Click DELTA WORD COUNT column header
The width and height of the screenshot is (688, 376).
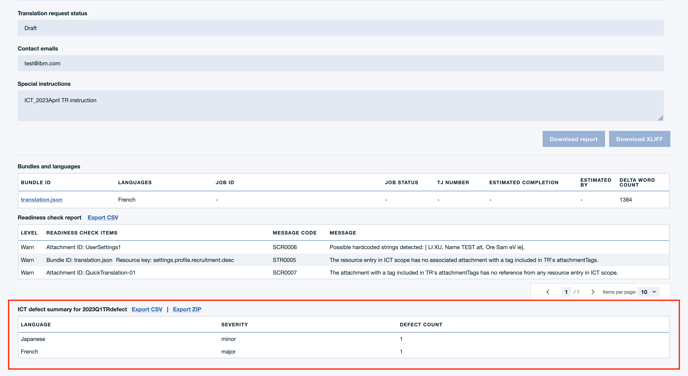tap(637, 183)
